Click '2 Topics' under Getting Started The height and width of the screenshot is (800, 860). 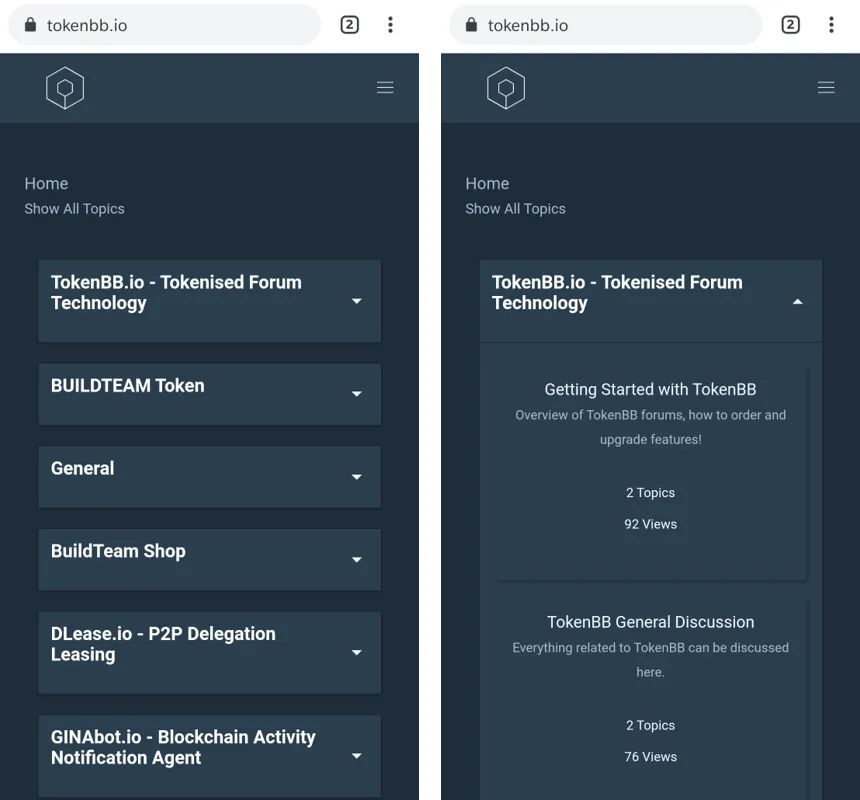tap(650, 492)
